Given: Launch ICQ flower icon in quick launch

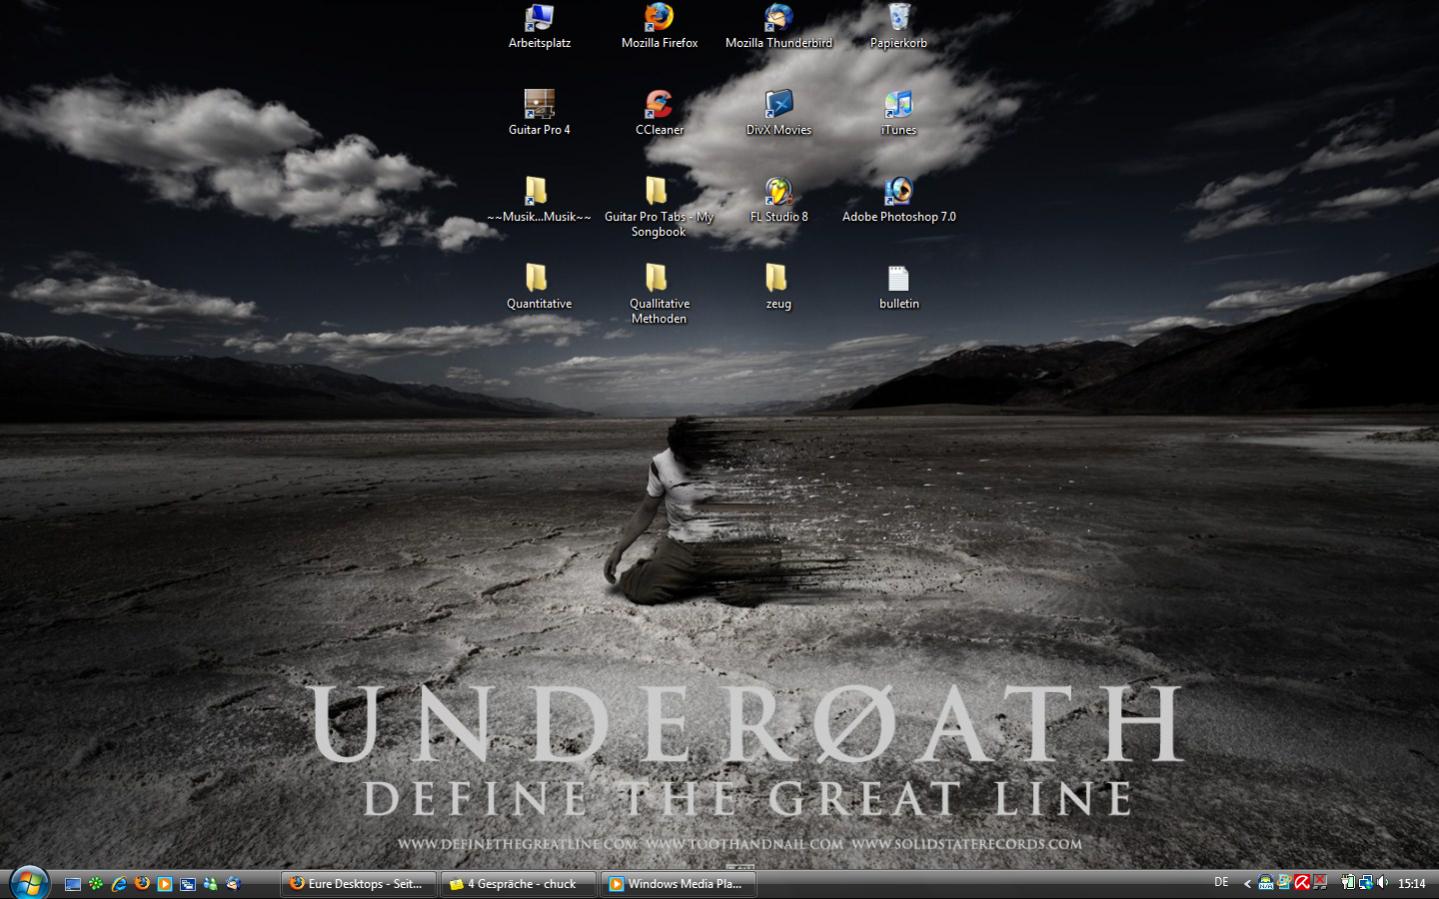Looking at the screenshot, I should point(96,884).
